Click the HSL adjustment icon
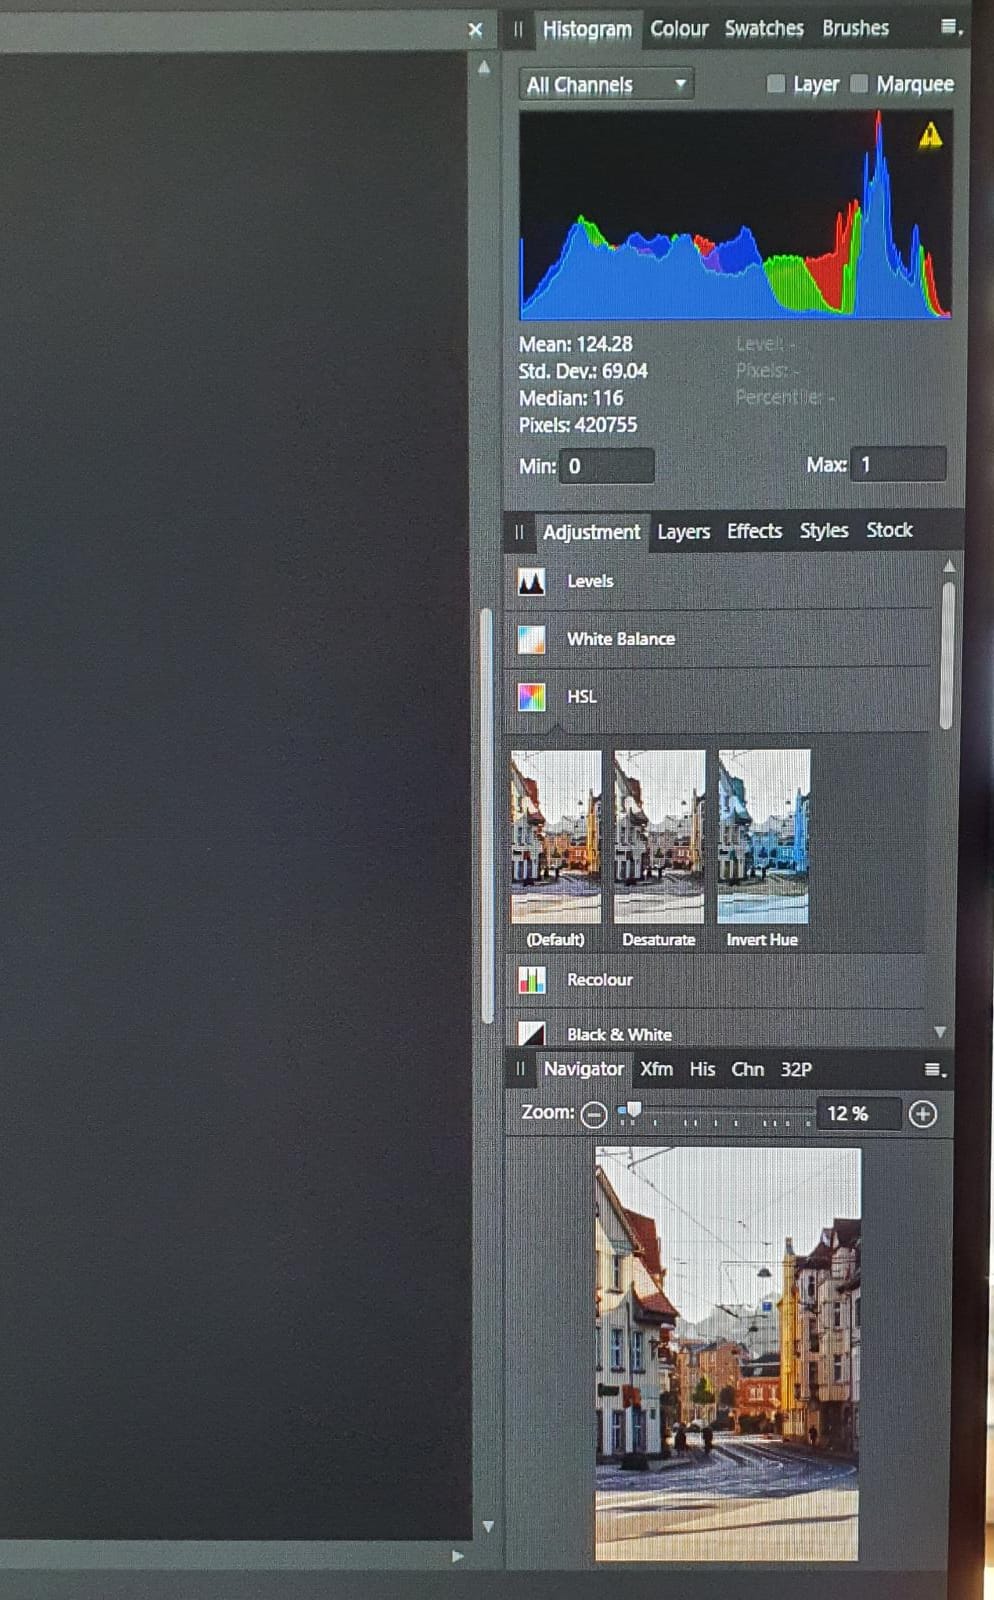Image resolution: width=994 pixels, height=1600 pixels. coord(531,697)
